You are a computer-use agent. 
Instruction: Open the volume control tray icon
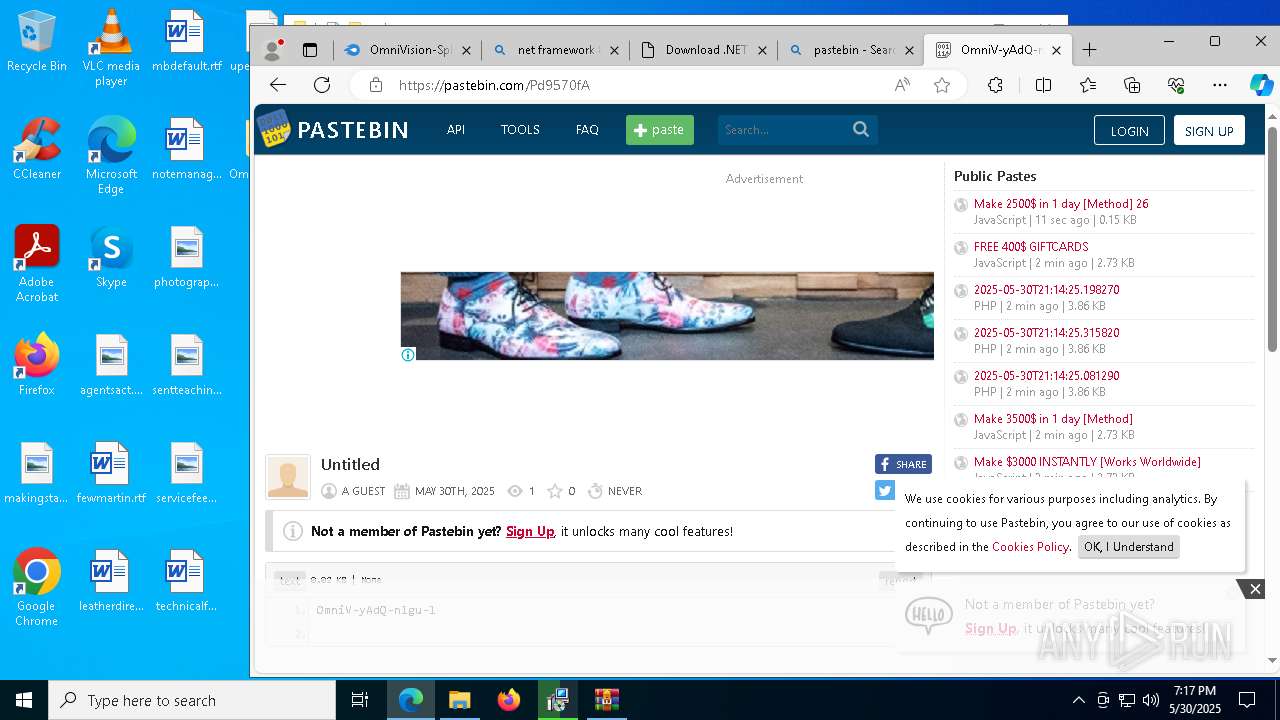[x=1151, y=700]
